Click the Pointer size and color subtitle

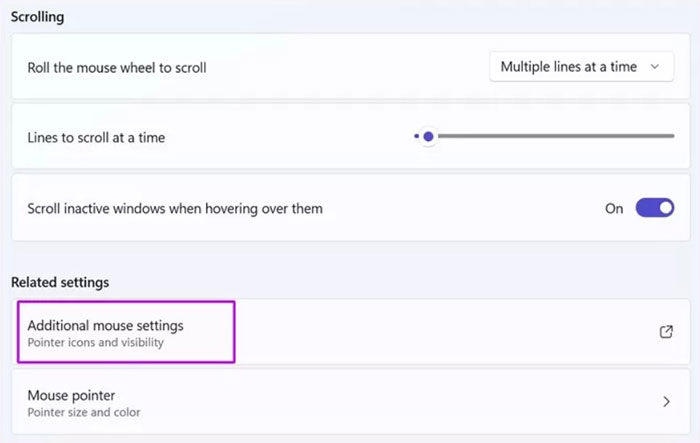coord(84,412)
